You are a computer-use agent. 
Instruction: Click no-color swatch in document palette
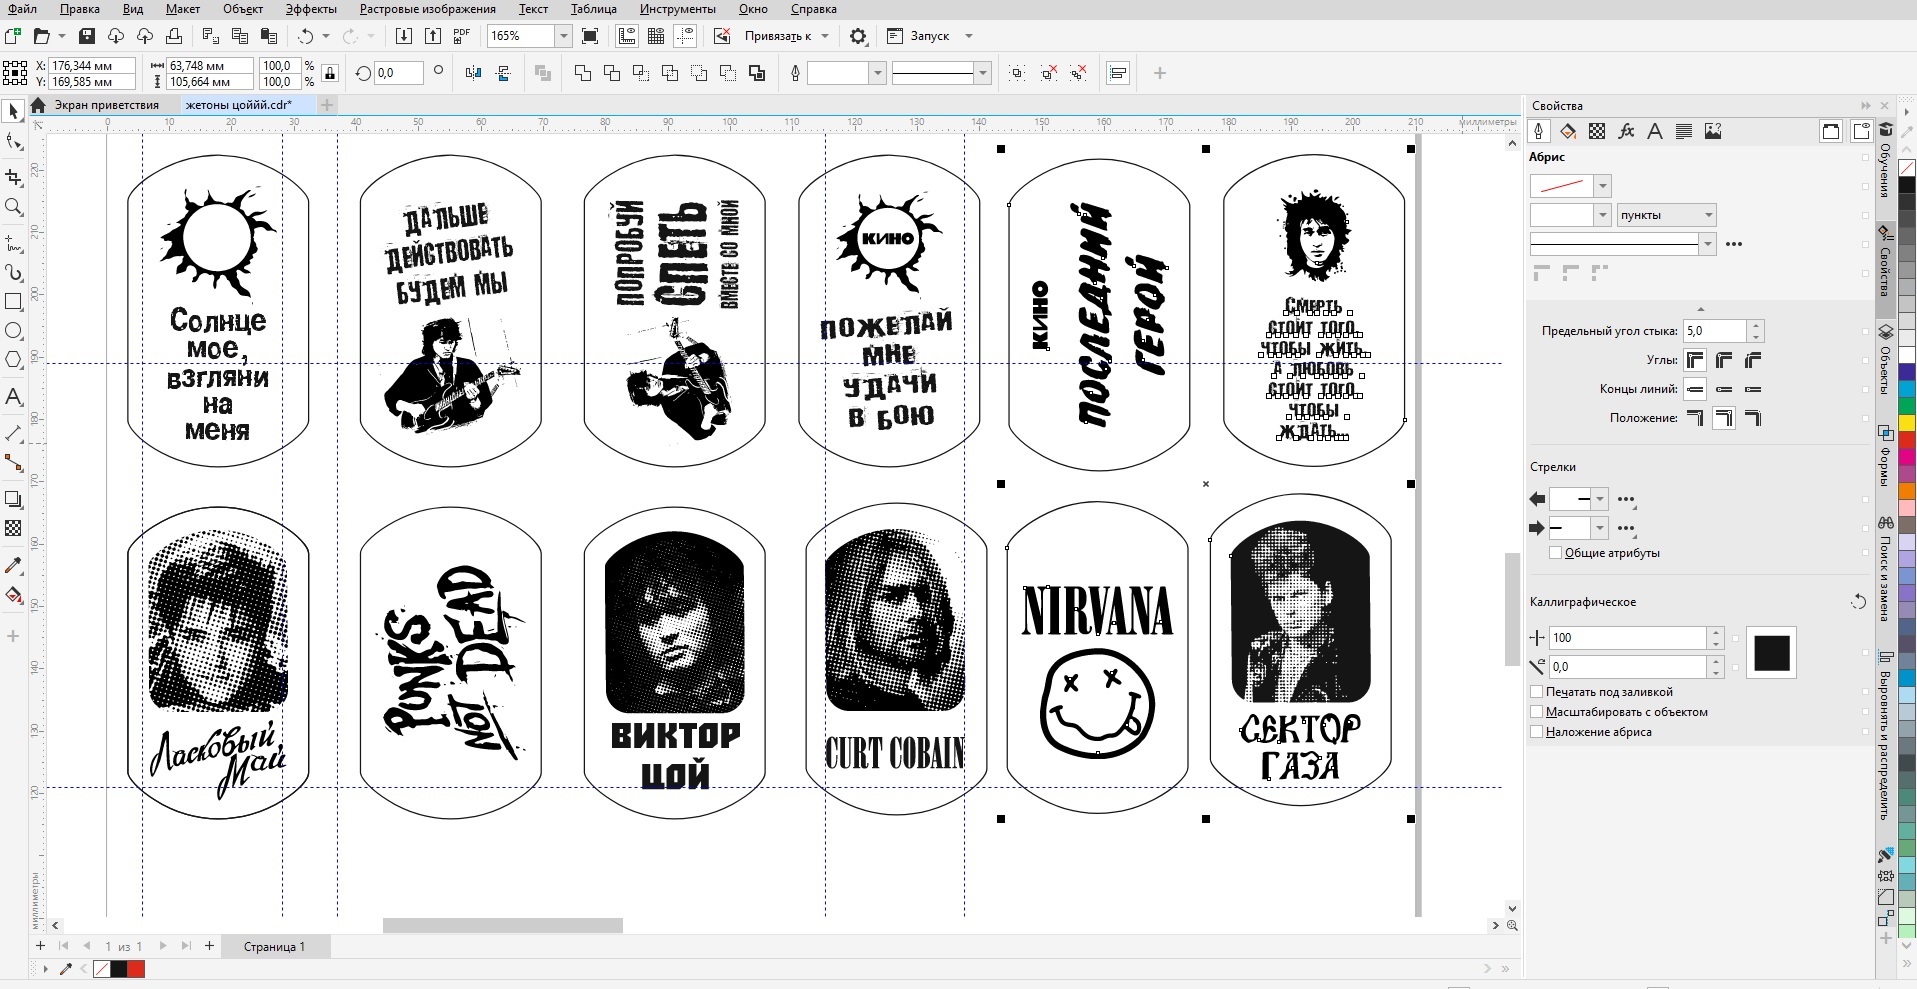coord(102,969)
